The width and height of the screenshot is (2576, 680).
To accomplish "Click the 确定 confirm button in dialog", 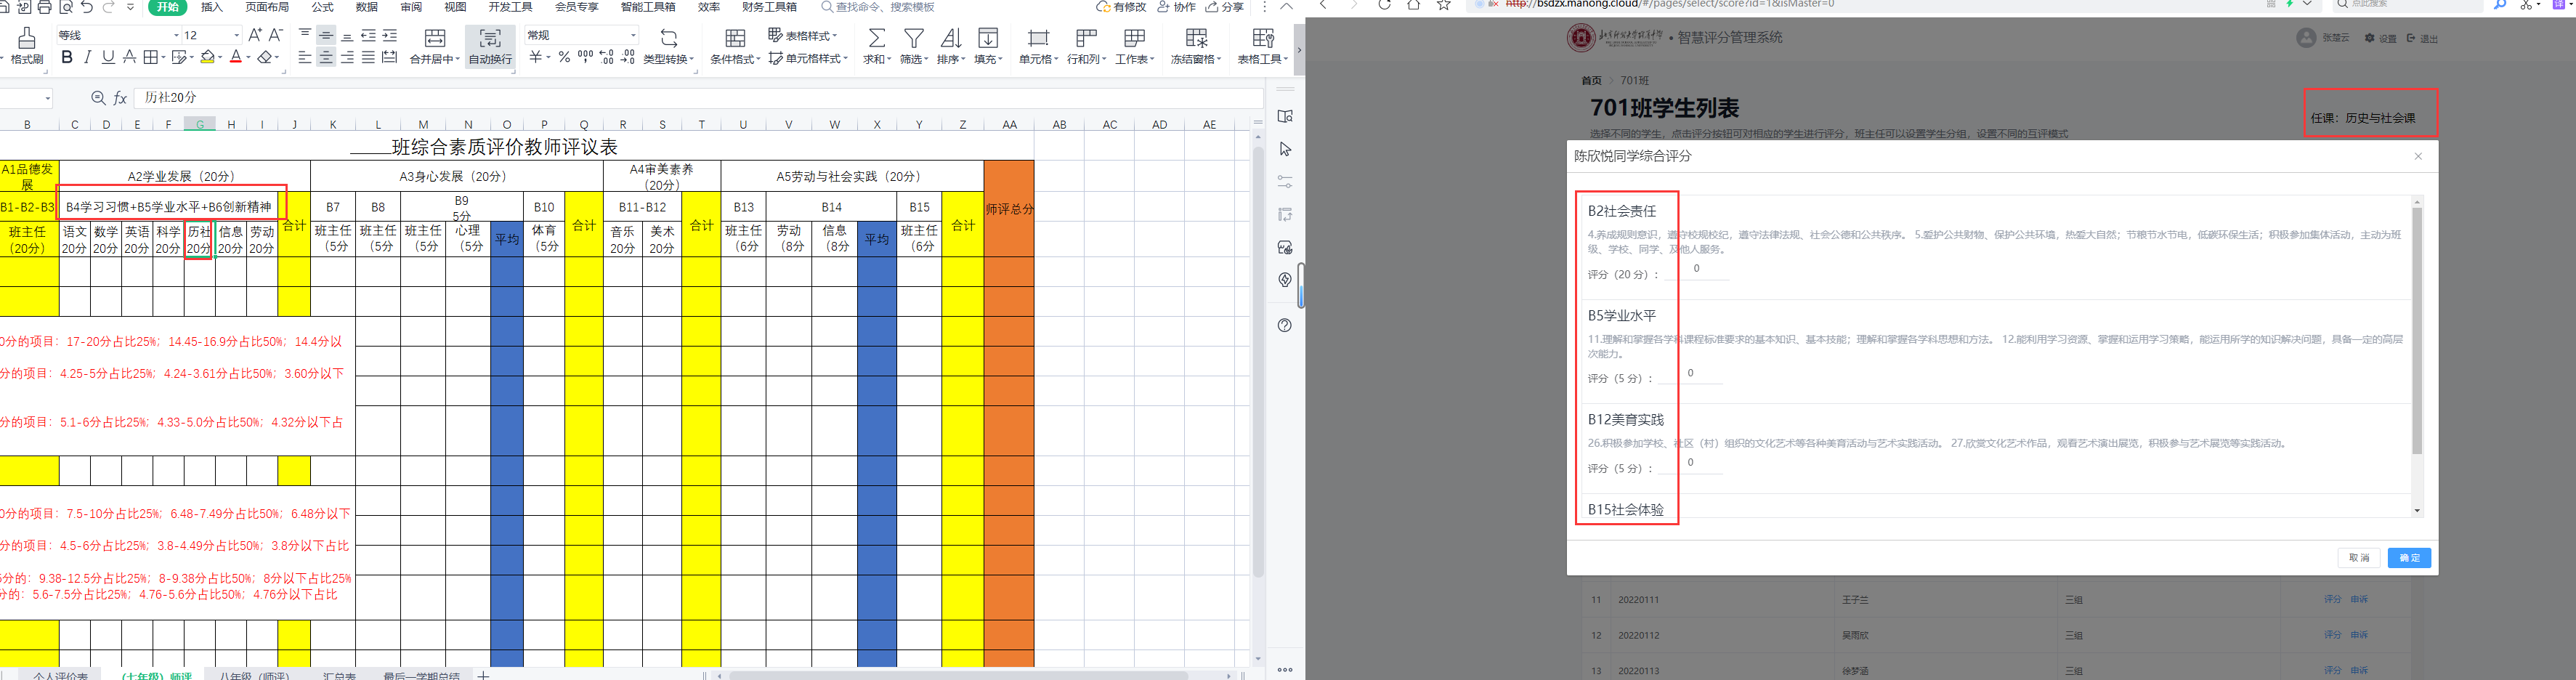I will [2409, 558].
